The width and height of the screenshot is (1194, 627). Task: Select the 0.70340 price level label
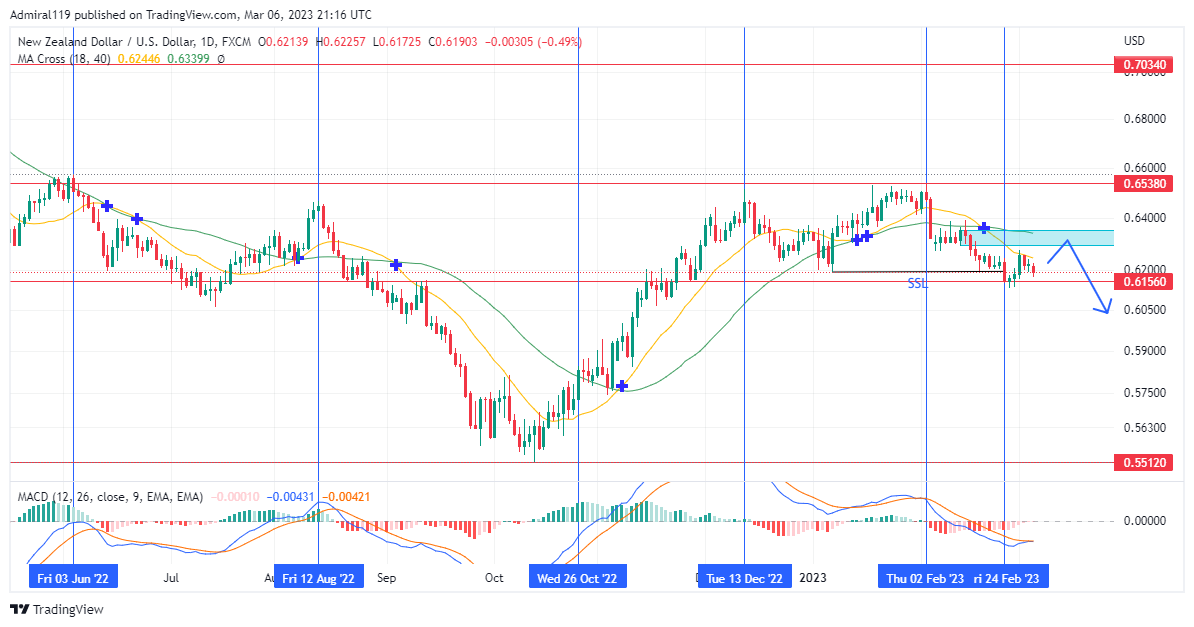1145,65
